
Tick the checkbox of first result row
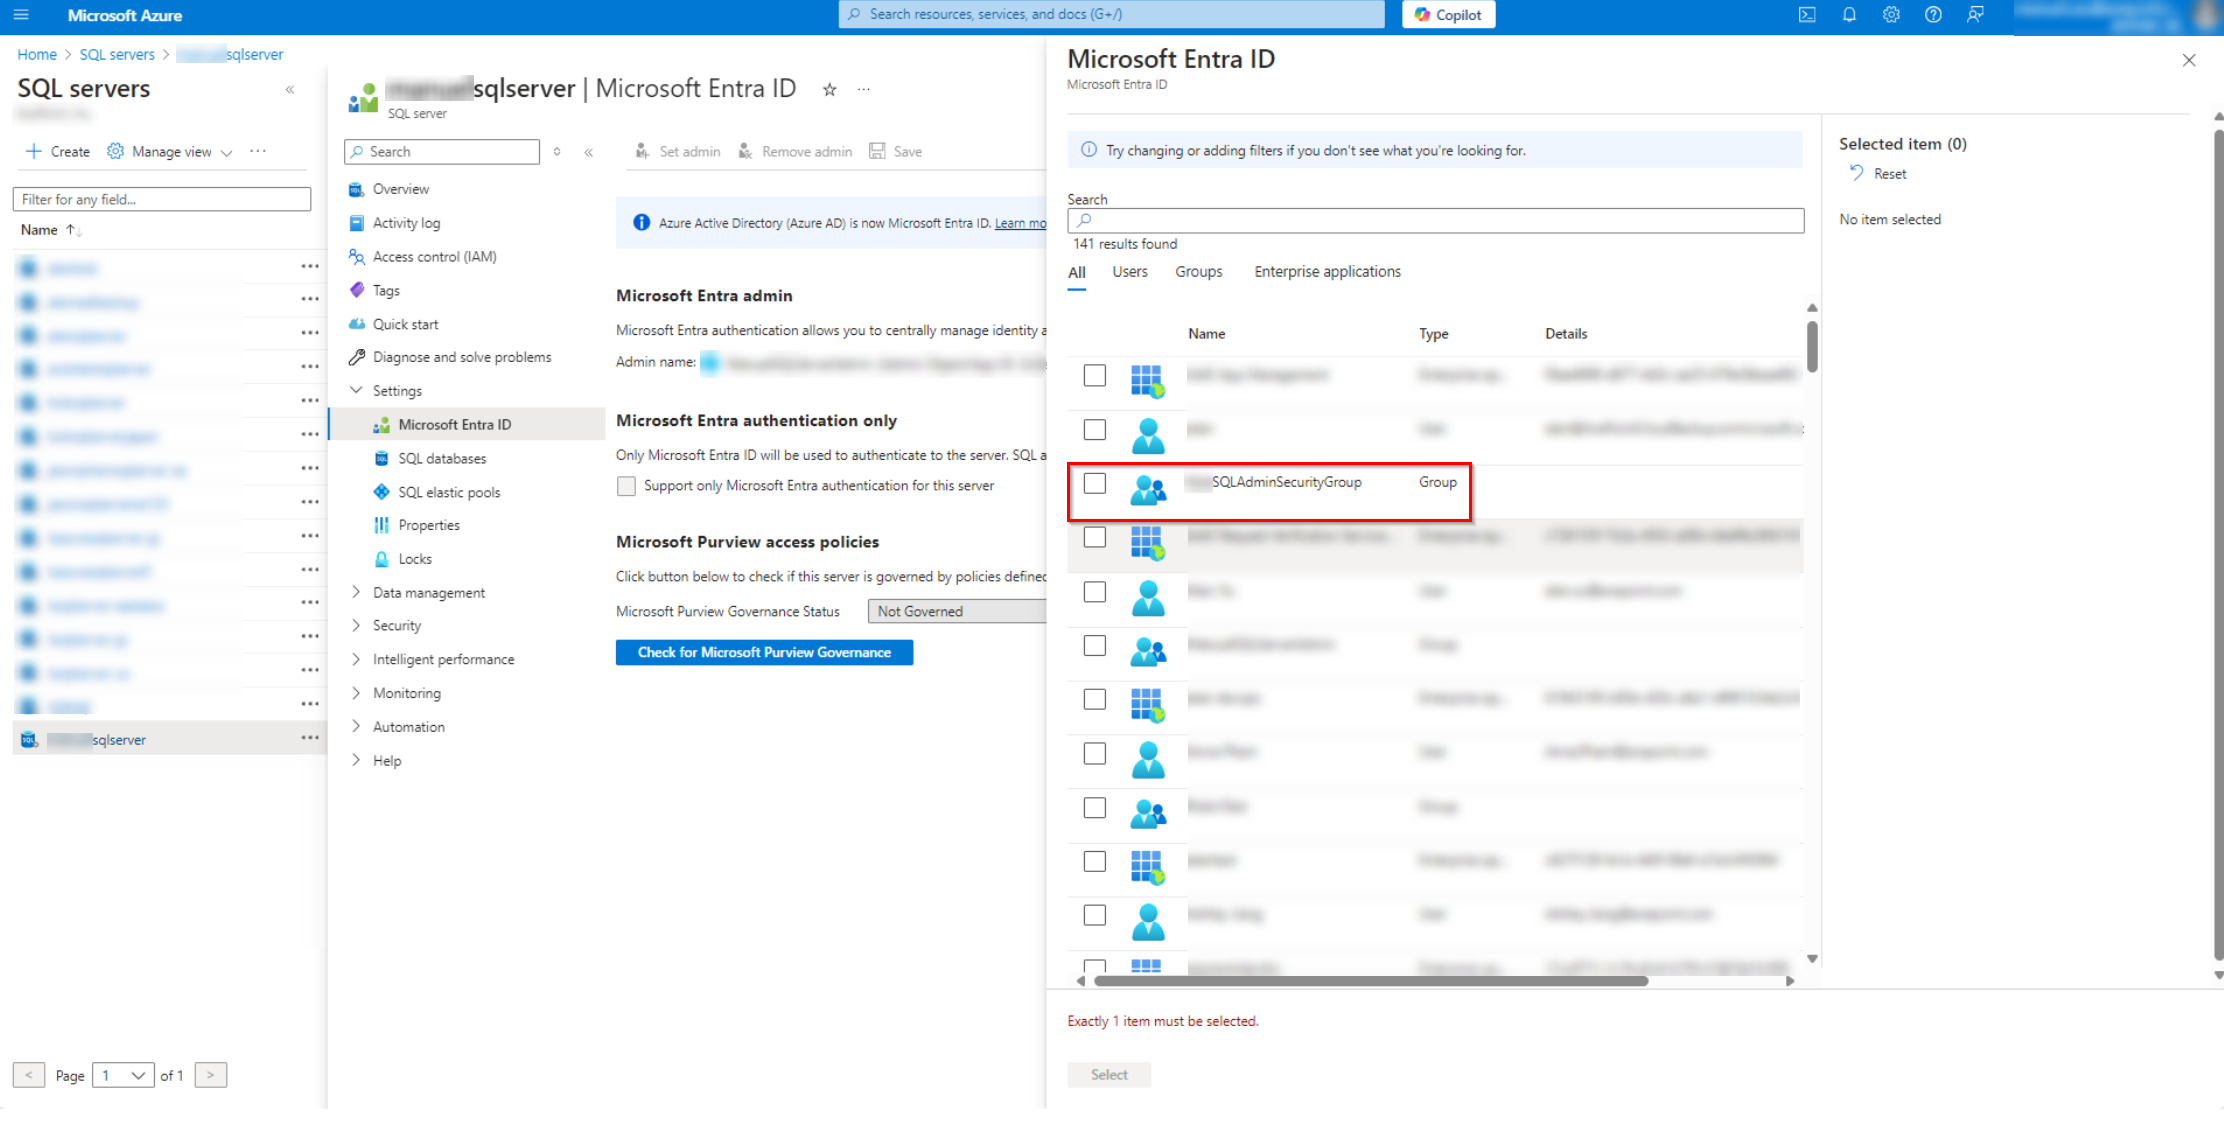tap(1095, 376)
